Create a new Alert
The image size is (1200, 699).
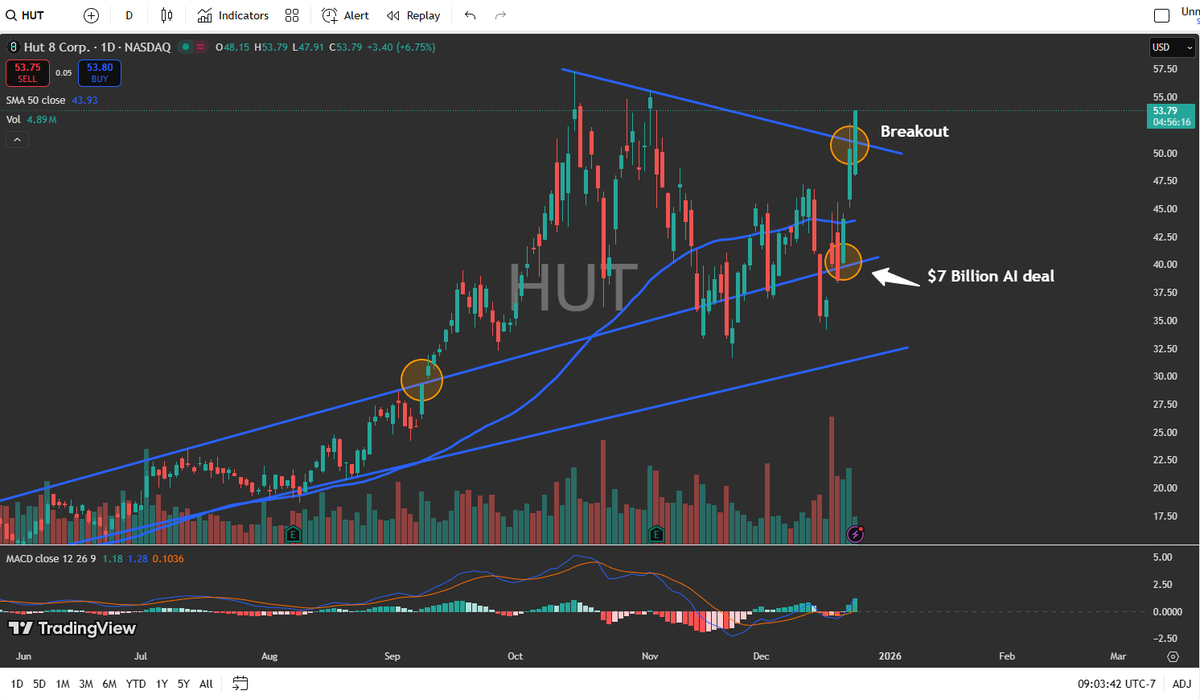click(x=345, y=15)
